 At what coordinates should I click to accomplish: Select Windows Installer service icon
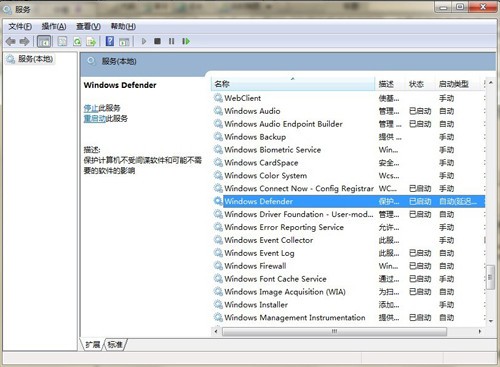218,304
